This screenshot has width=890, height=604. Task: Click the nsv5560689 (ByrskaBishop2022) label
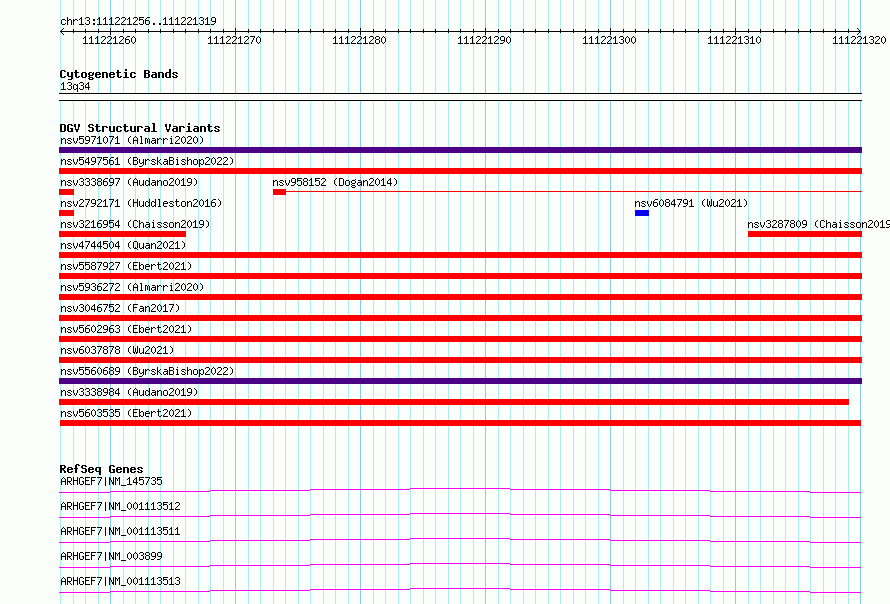click(147, 371)
